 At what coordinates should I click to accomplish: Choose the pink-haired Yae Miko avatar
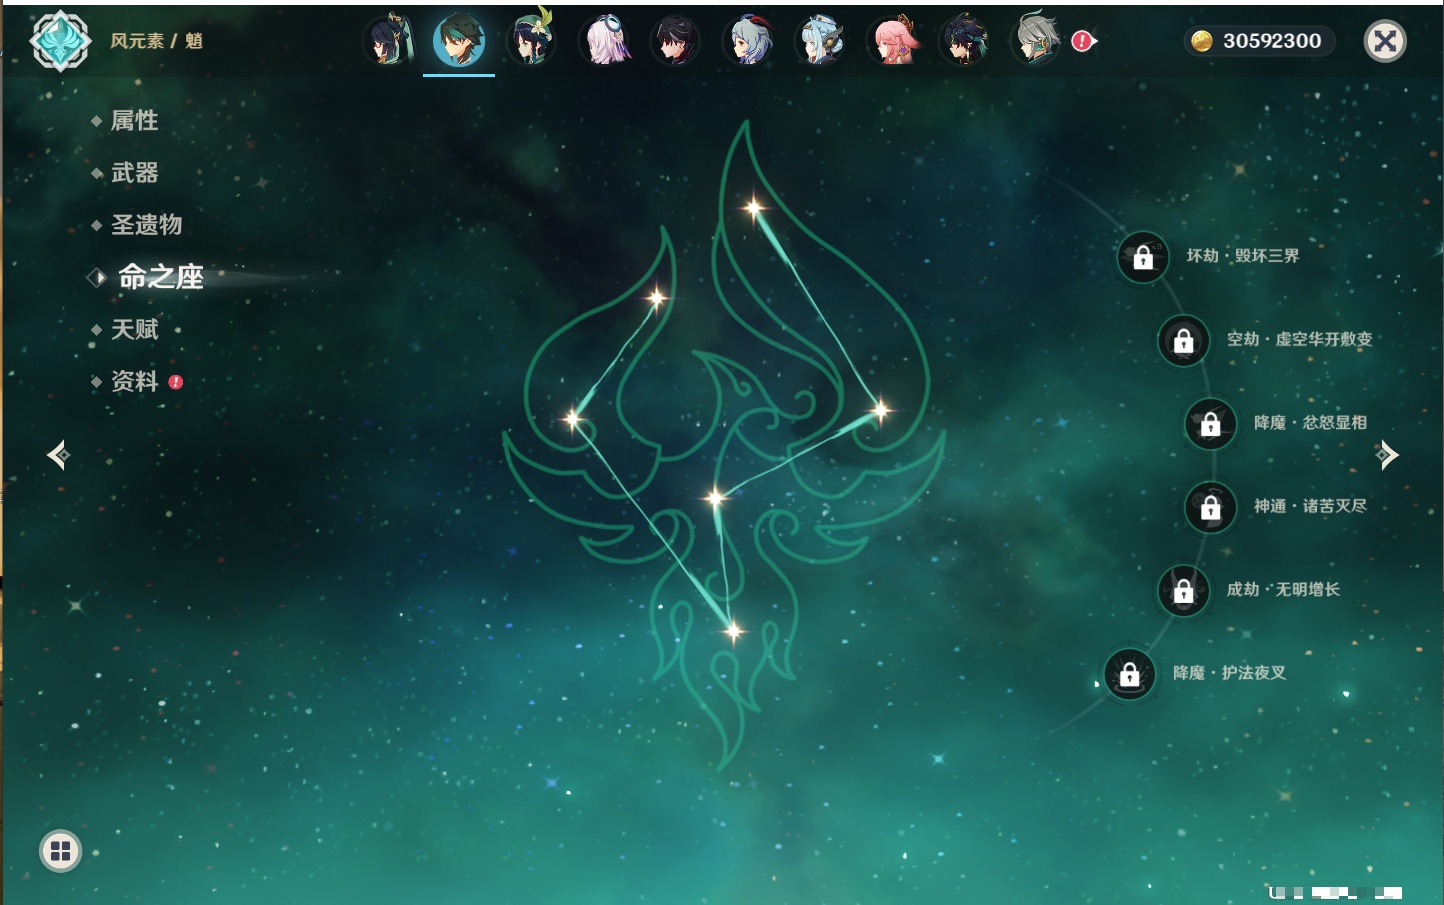(893, 41)
